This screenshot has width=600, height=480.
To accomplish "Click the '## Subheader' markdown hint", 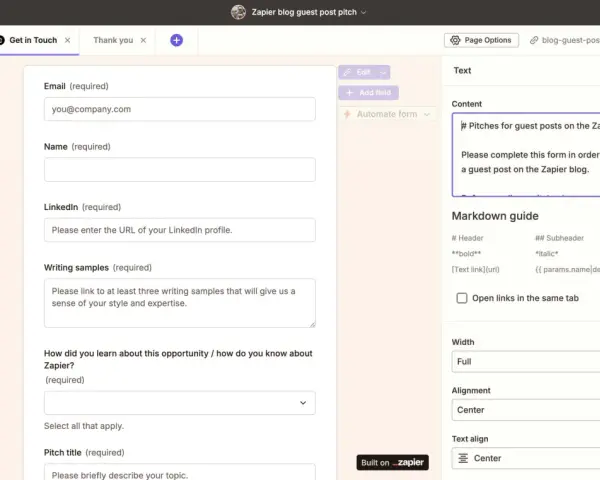I will tap(559, 238).
